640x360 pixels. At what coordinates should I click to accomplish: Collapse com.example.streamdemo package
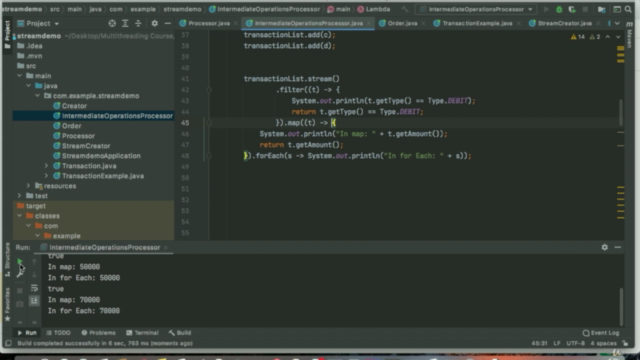click(x=38, y=96)
